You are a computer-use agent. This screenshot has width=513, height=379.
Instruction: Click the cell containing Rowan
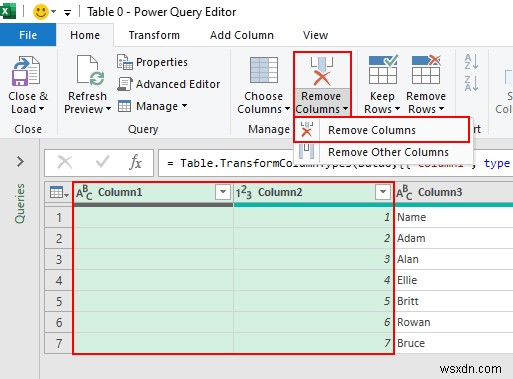click(x=454, y=322)
